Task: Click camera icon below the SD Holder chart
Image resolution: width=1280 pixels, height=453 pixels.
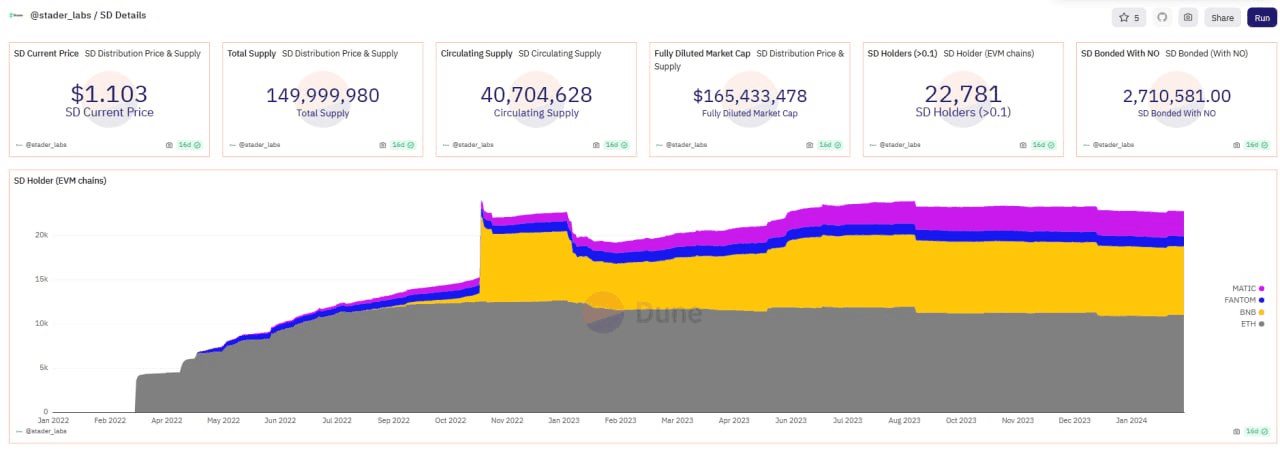Action: coord(1237,431)
